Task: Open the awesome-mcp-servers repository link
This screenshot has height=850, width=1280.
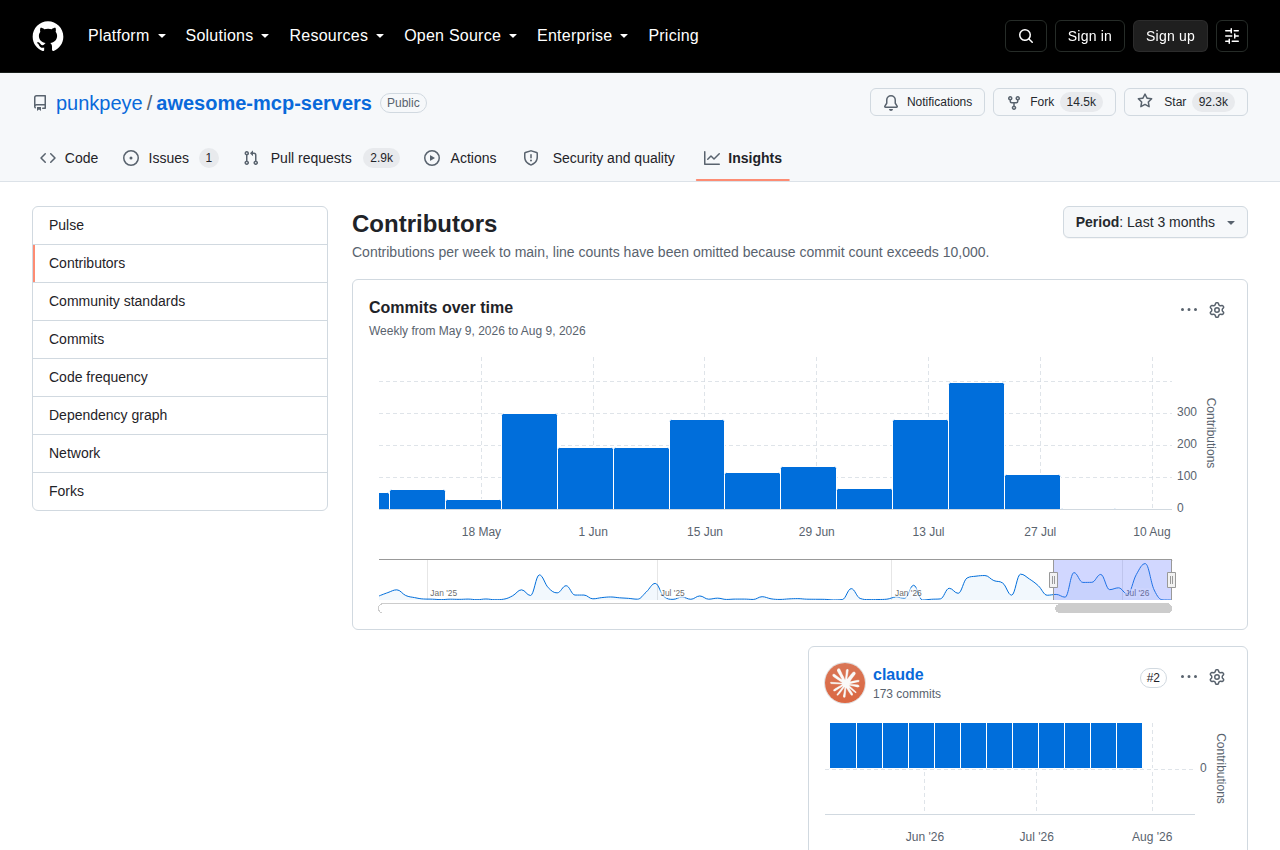Action: click(x=264, y=103)
